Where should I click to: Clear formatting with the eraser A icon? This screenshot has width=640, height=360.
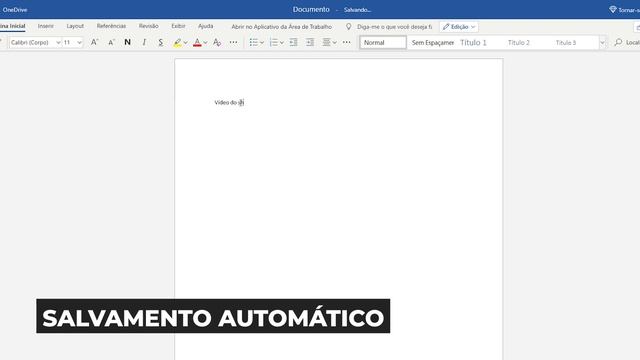[x=217, y=42]
